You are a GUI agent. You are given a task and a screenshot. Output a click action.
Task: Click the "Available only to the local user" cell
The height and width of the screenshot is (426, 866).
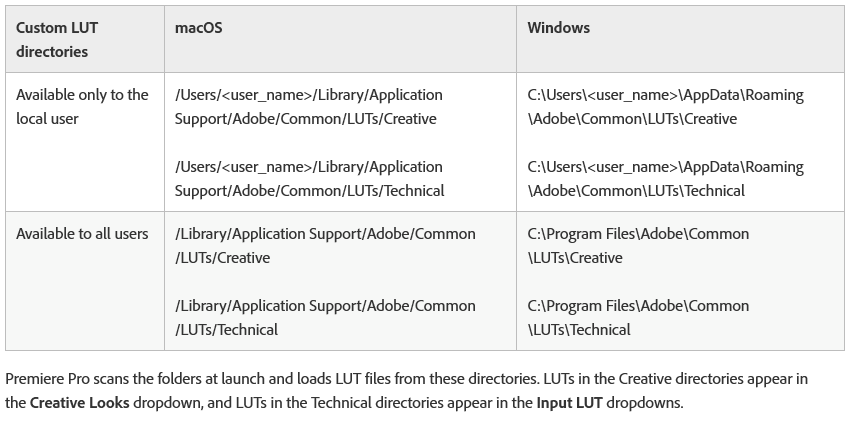[82, 106]
